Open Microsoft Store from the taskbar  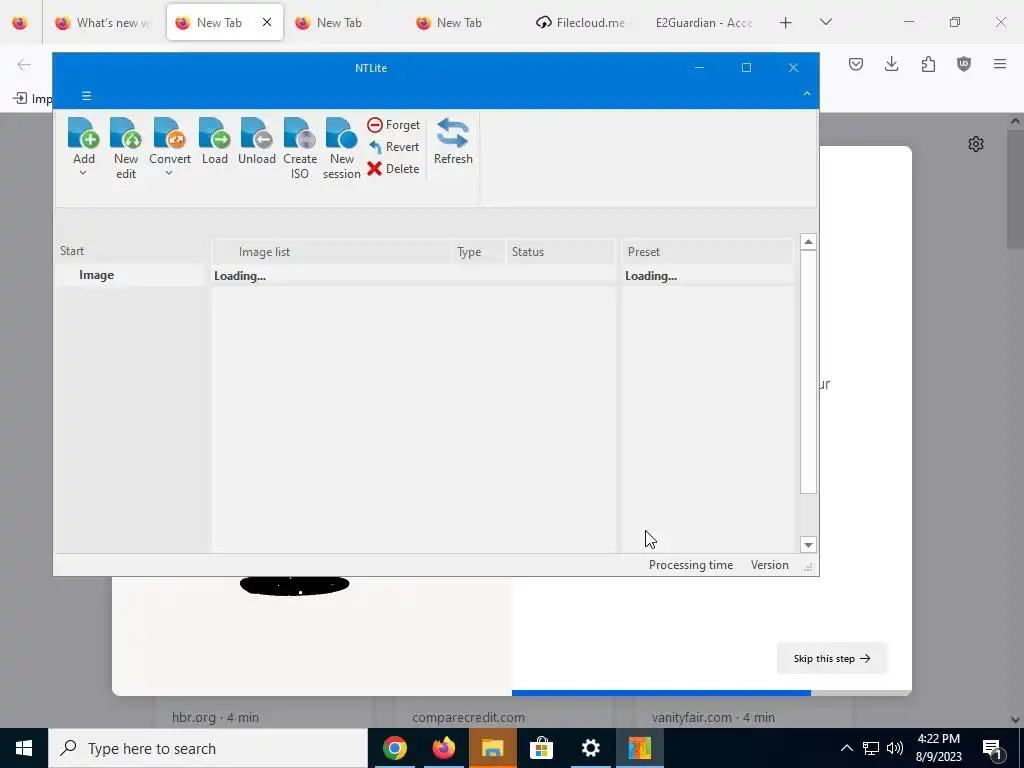pyautogui.click(x=541, y=748)
